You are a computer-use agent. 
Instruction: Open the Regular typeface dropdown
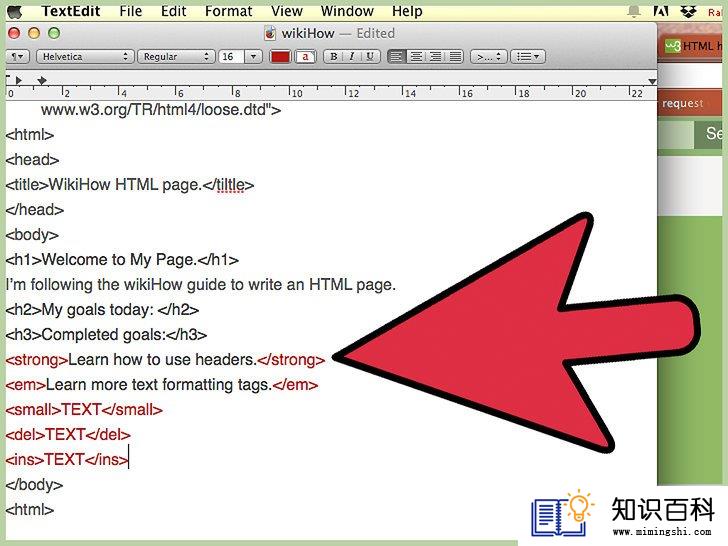point(176,57)
